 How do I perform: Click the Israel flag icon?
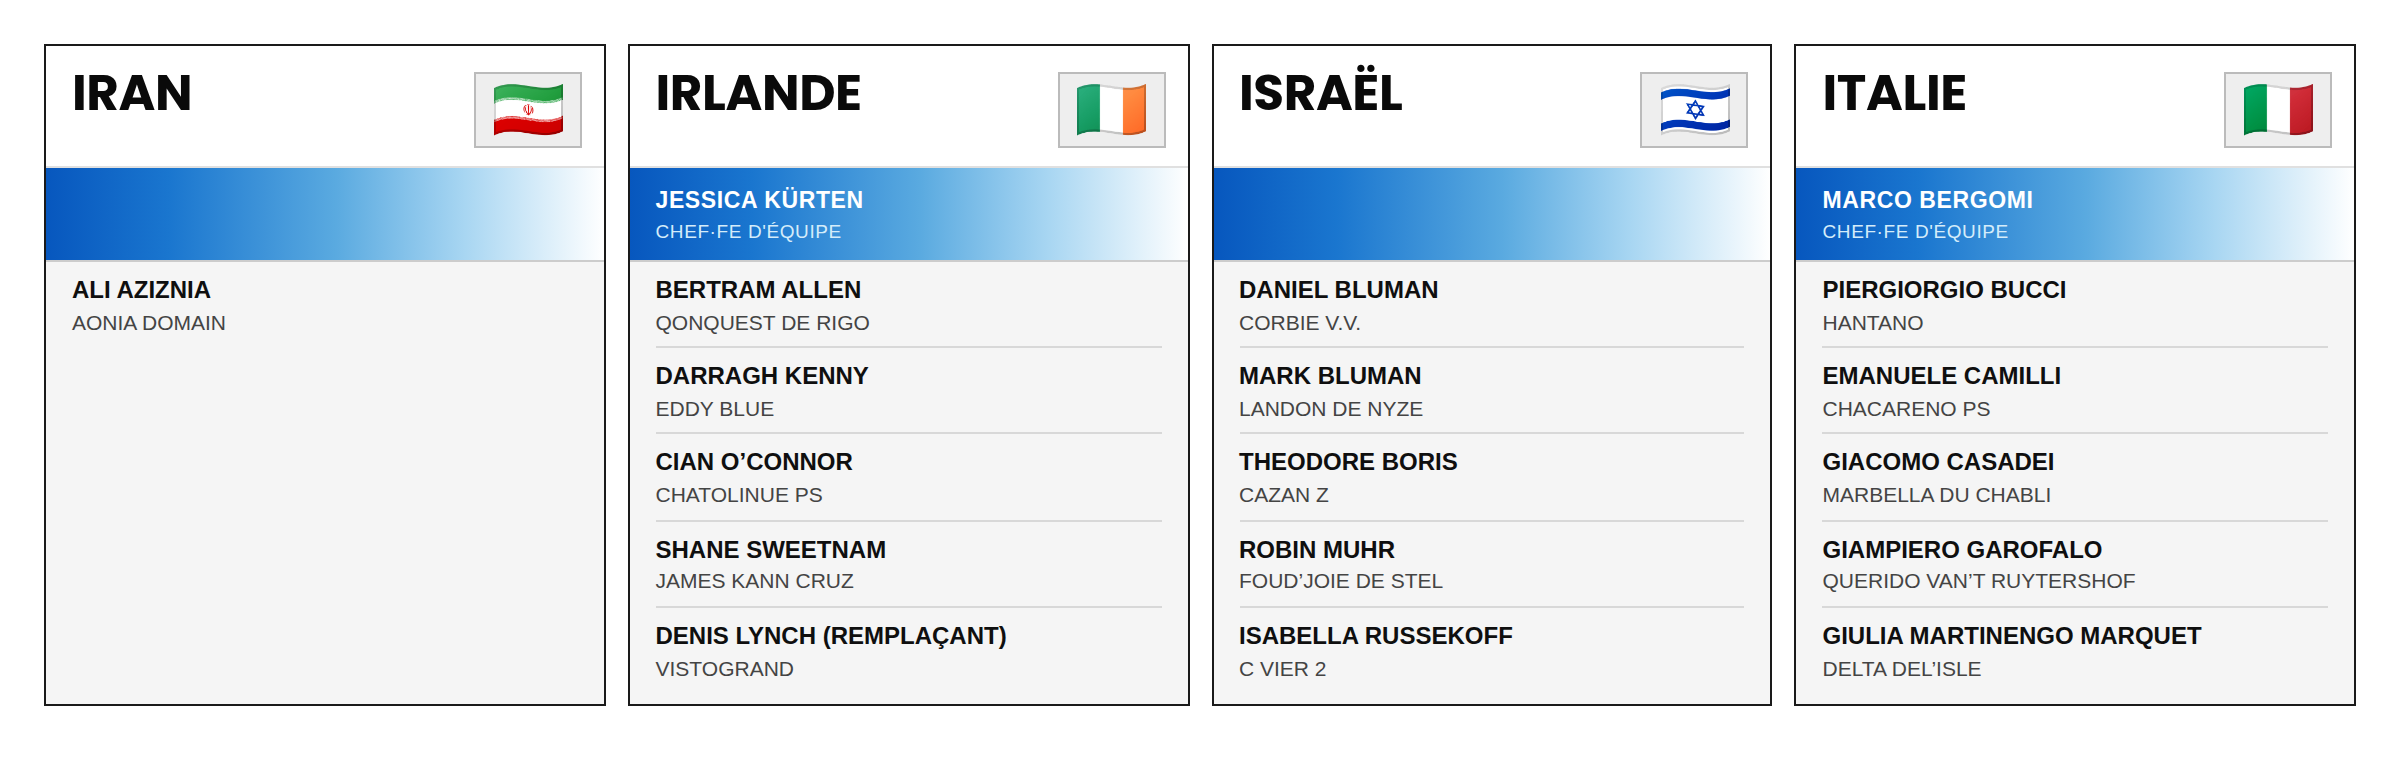(1694, 110)
